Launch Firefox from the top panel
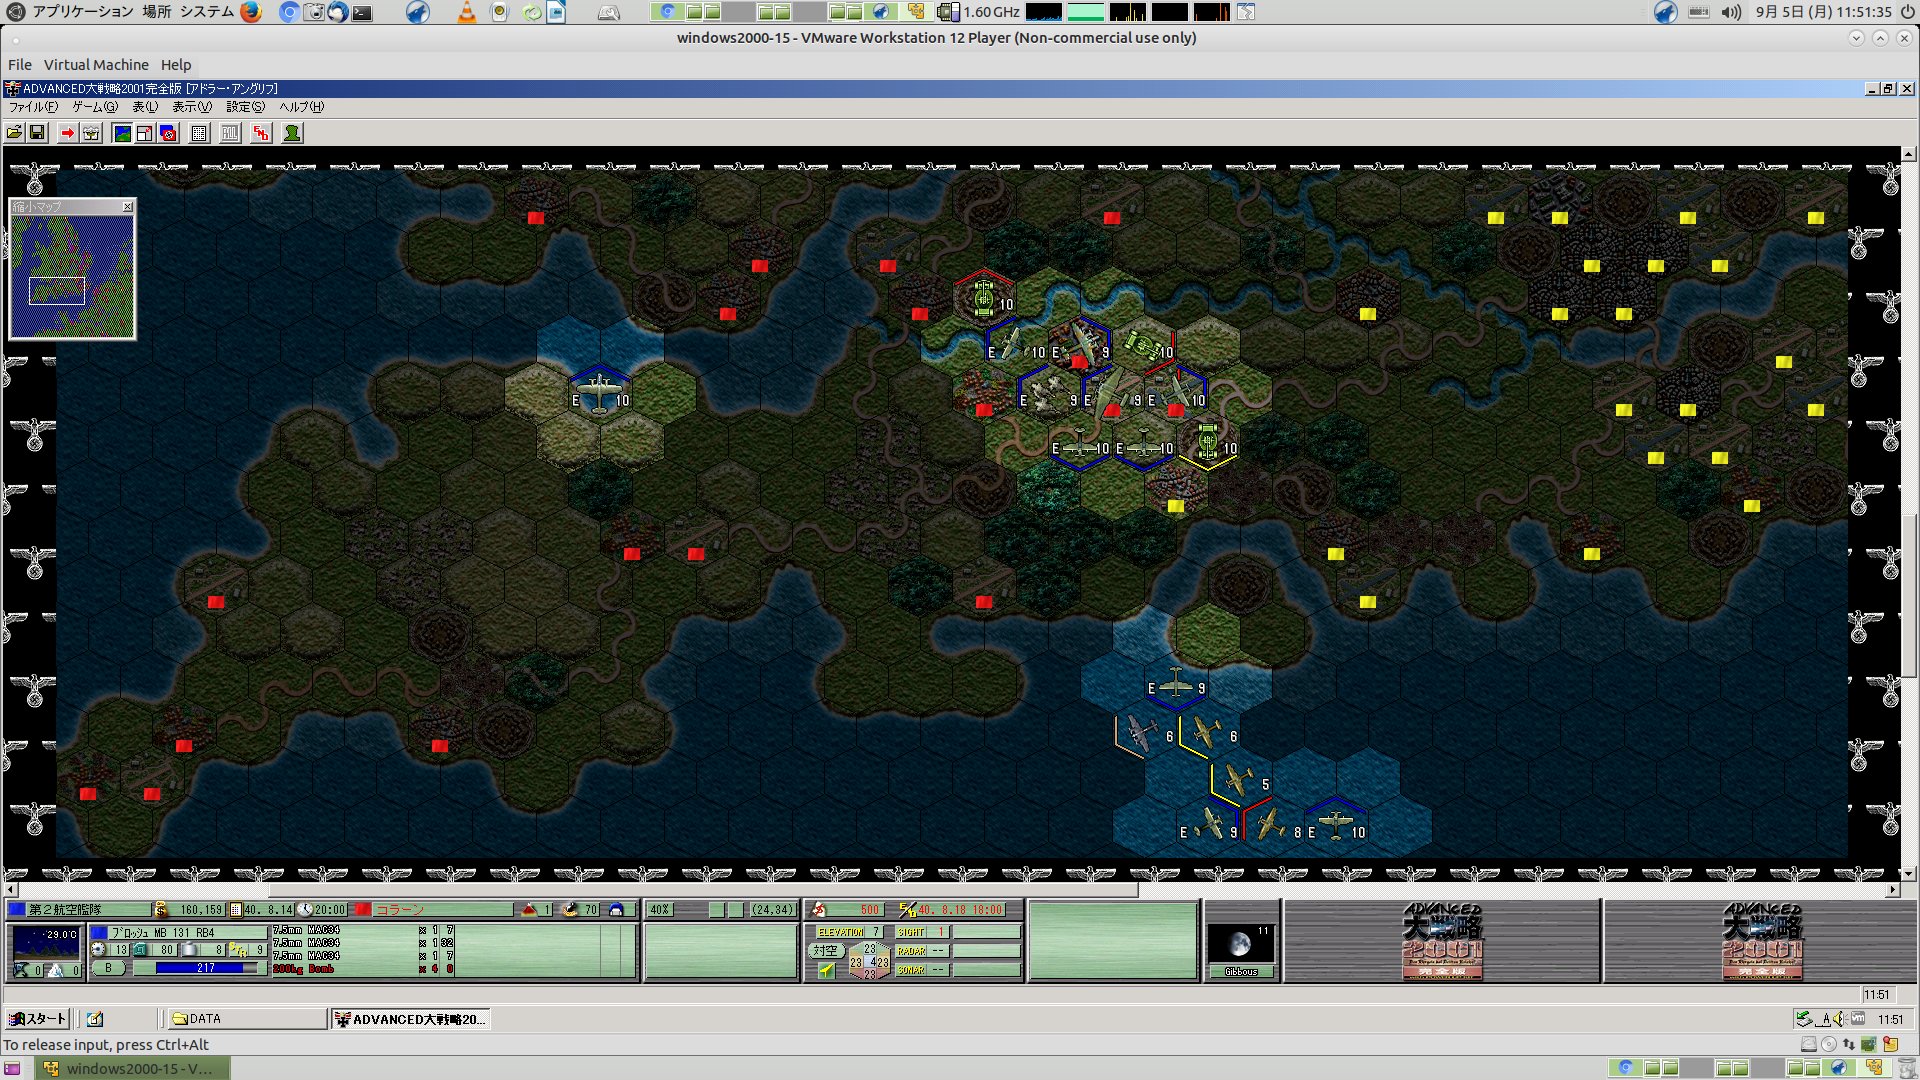This screenshot has width=1920, height=1080. pos(251,12)
